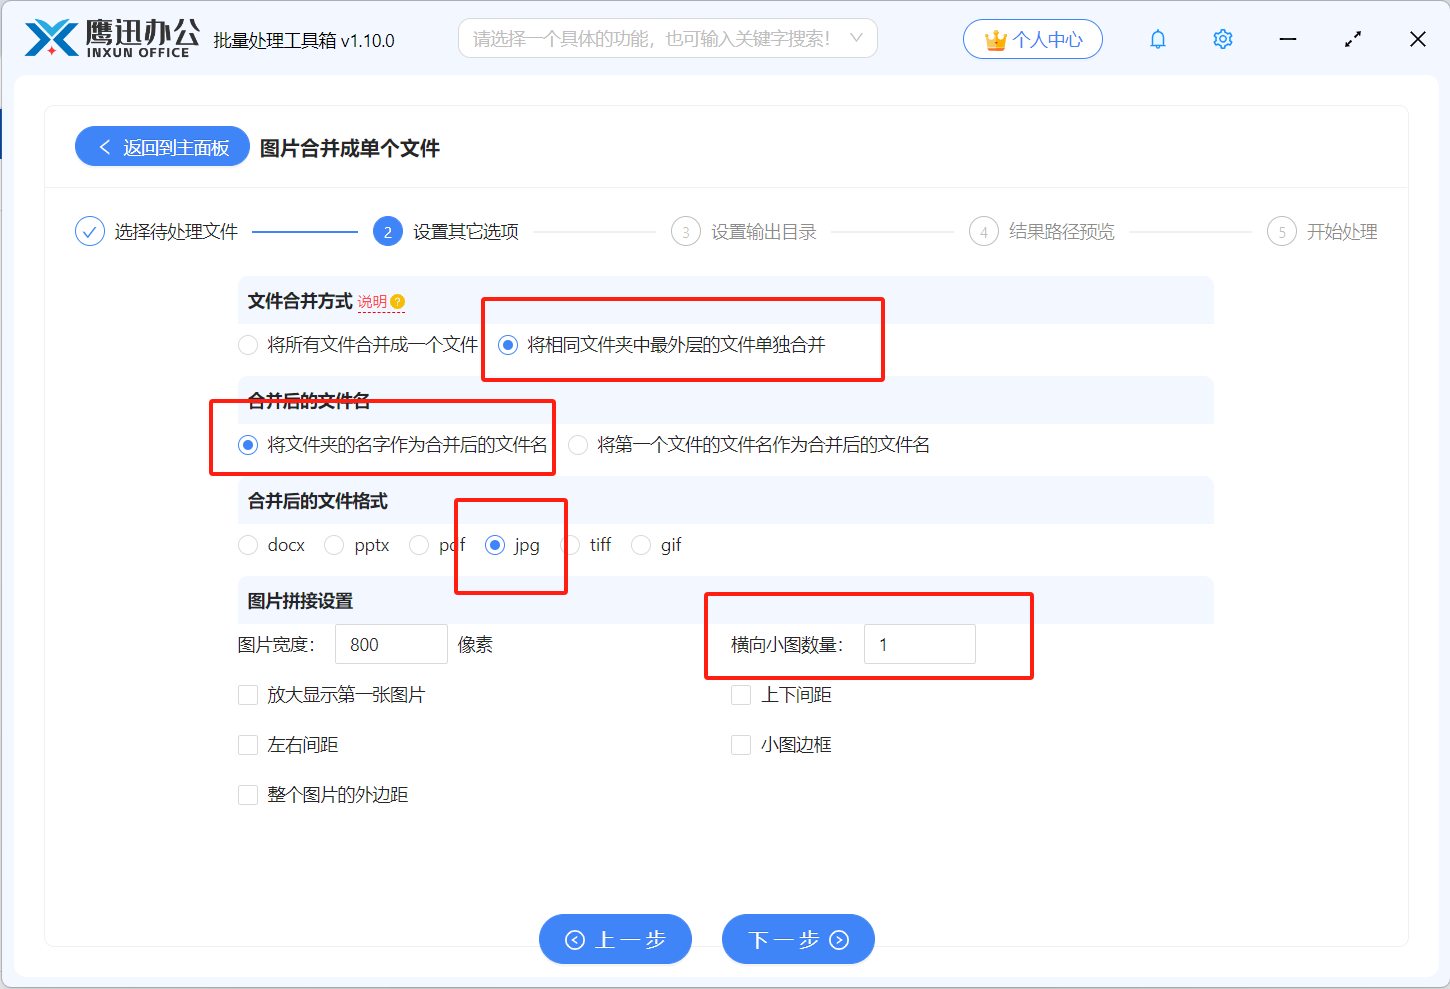
Task: Click the step 3 number circle
Action: click(686, 232)
